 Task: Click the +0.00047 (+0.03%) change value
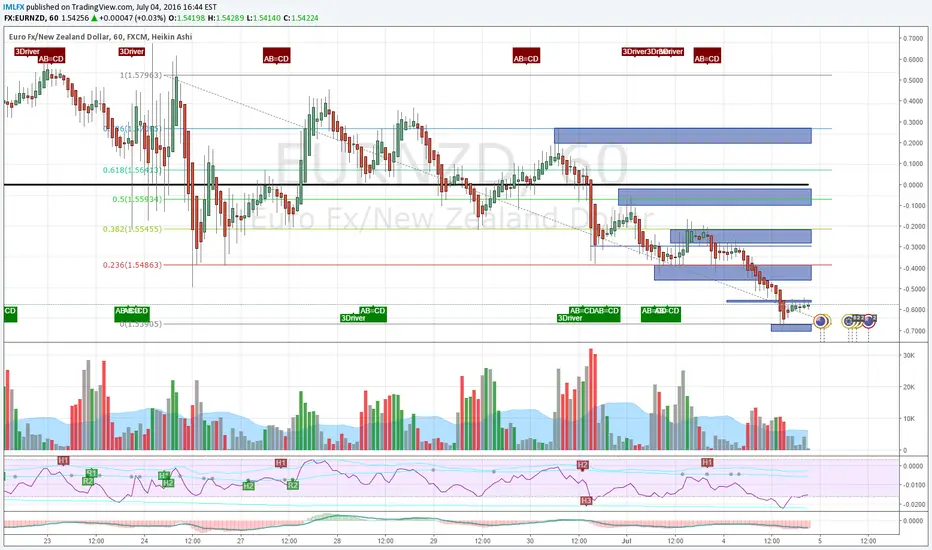pos(133,18)
